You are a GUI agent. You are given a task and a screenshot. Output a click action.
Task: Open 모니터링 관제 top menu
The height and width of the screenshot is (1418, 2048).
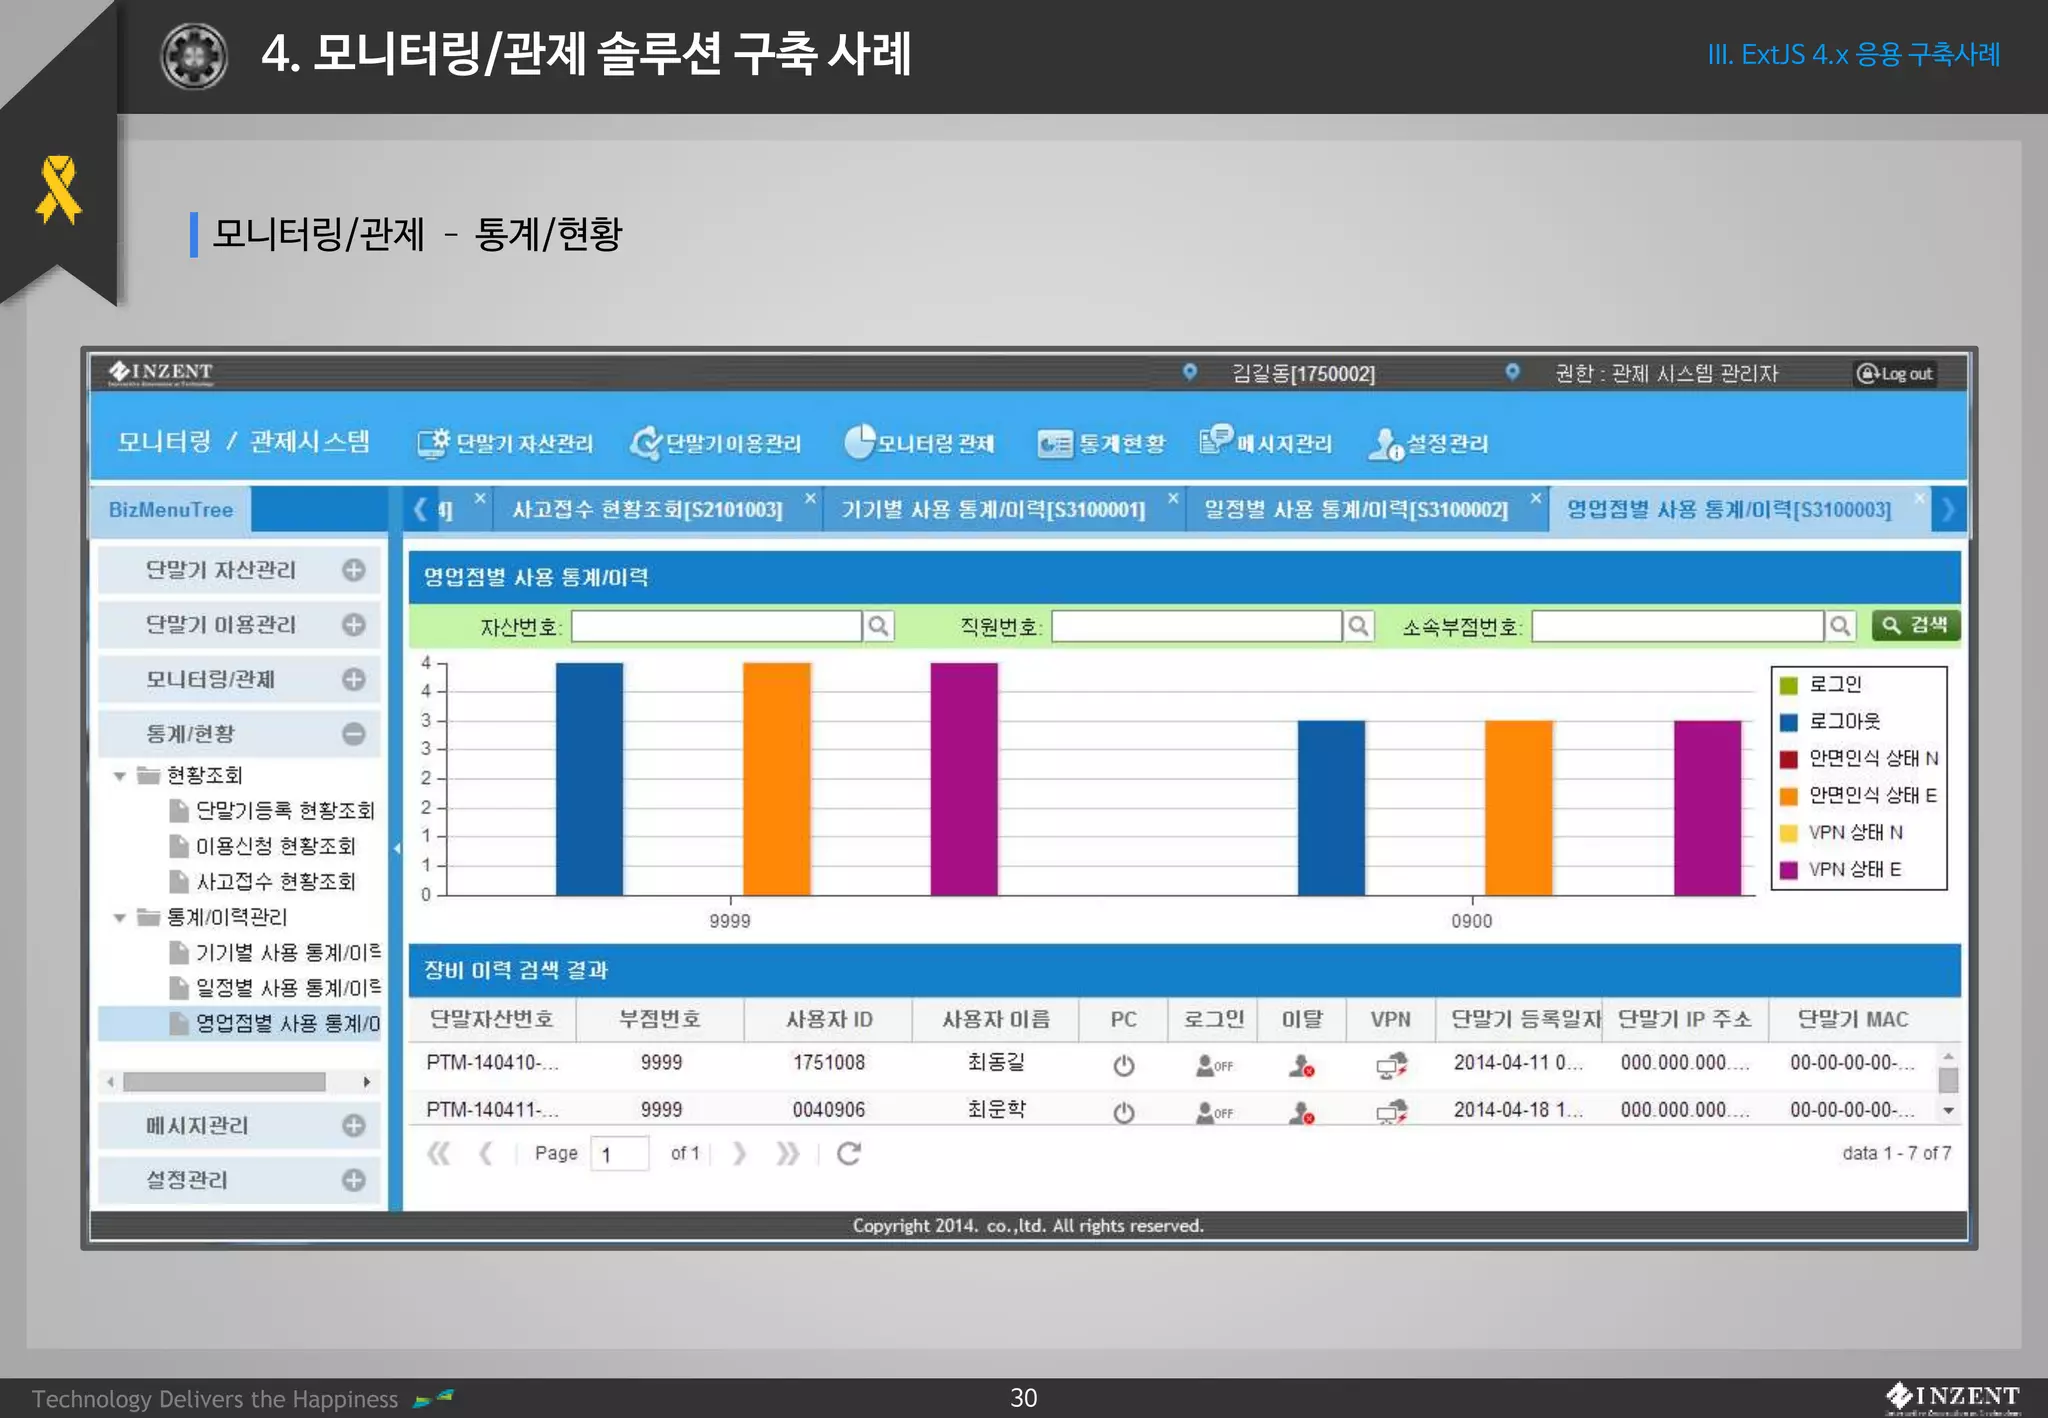coord(919,442)
